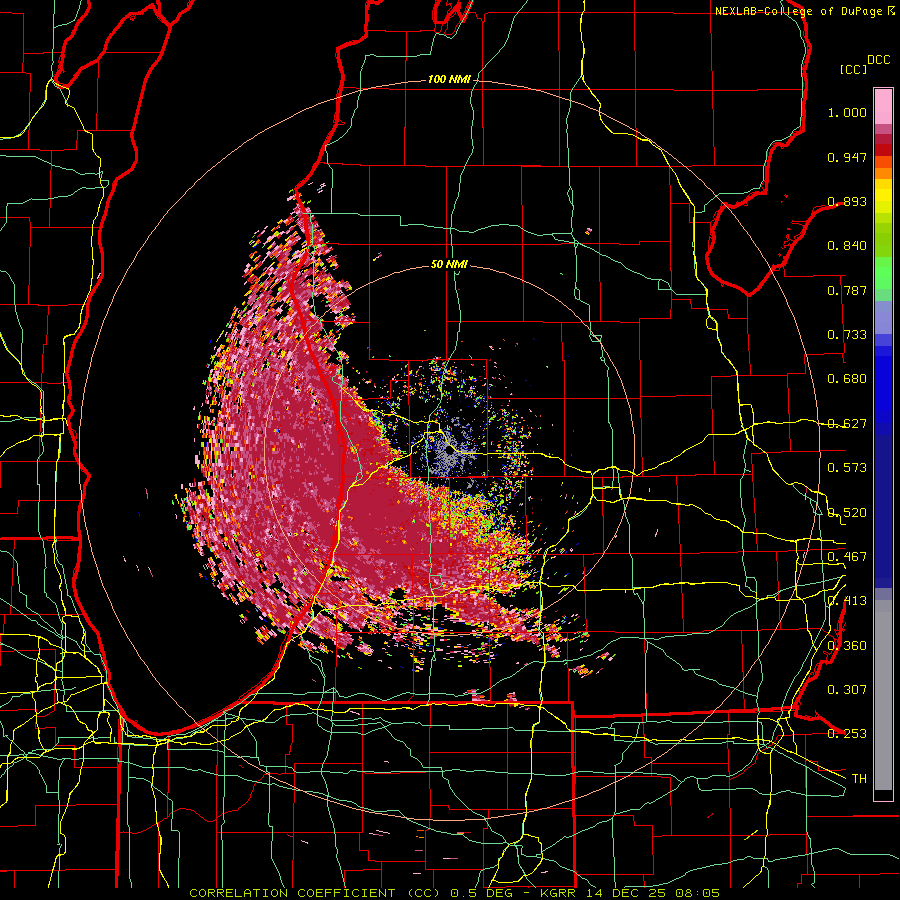This screenshot has width=900, height=900.
Task: Click the 0.787 legend value
Action: pyautogui.click(x=847, y=290)
